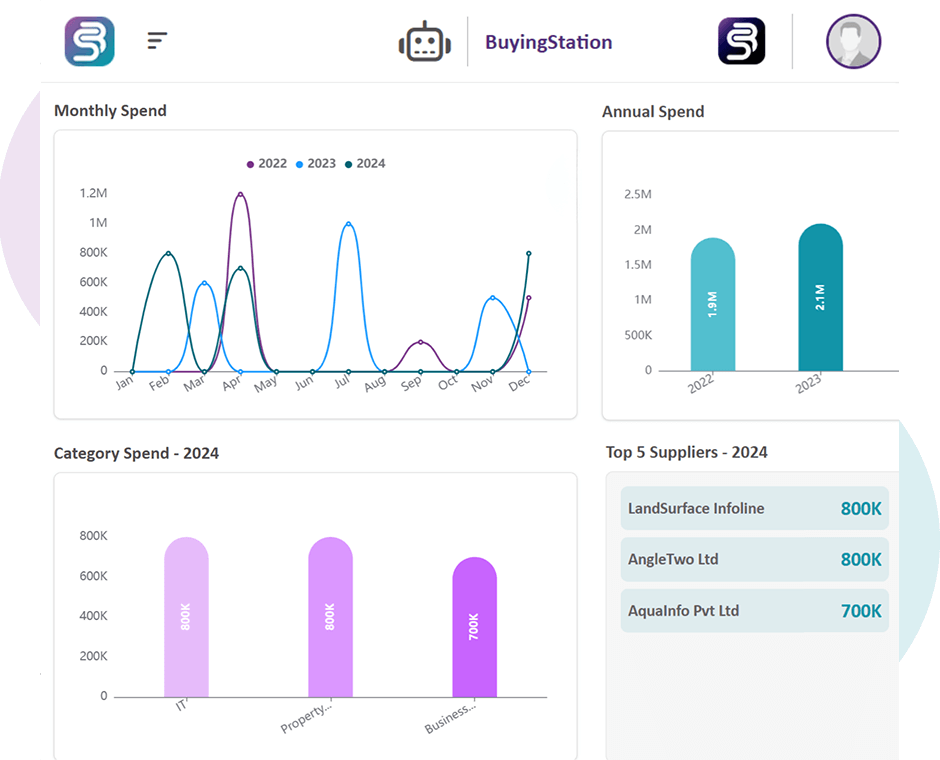Click the Property category spend bar
The height and width of the screenshot is (760, 940).
click(x=330, y=618)
